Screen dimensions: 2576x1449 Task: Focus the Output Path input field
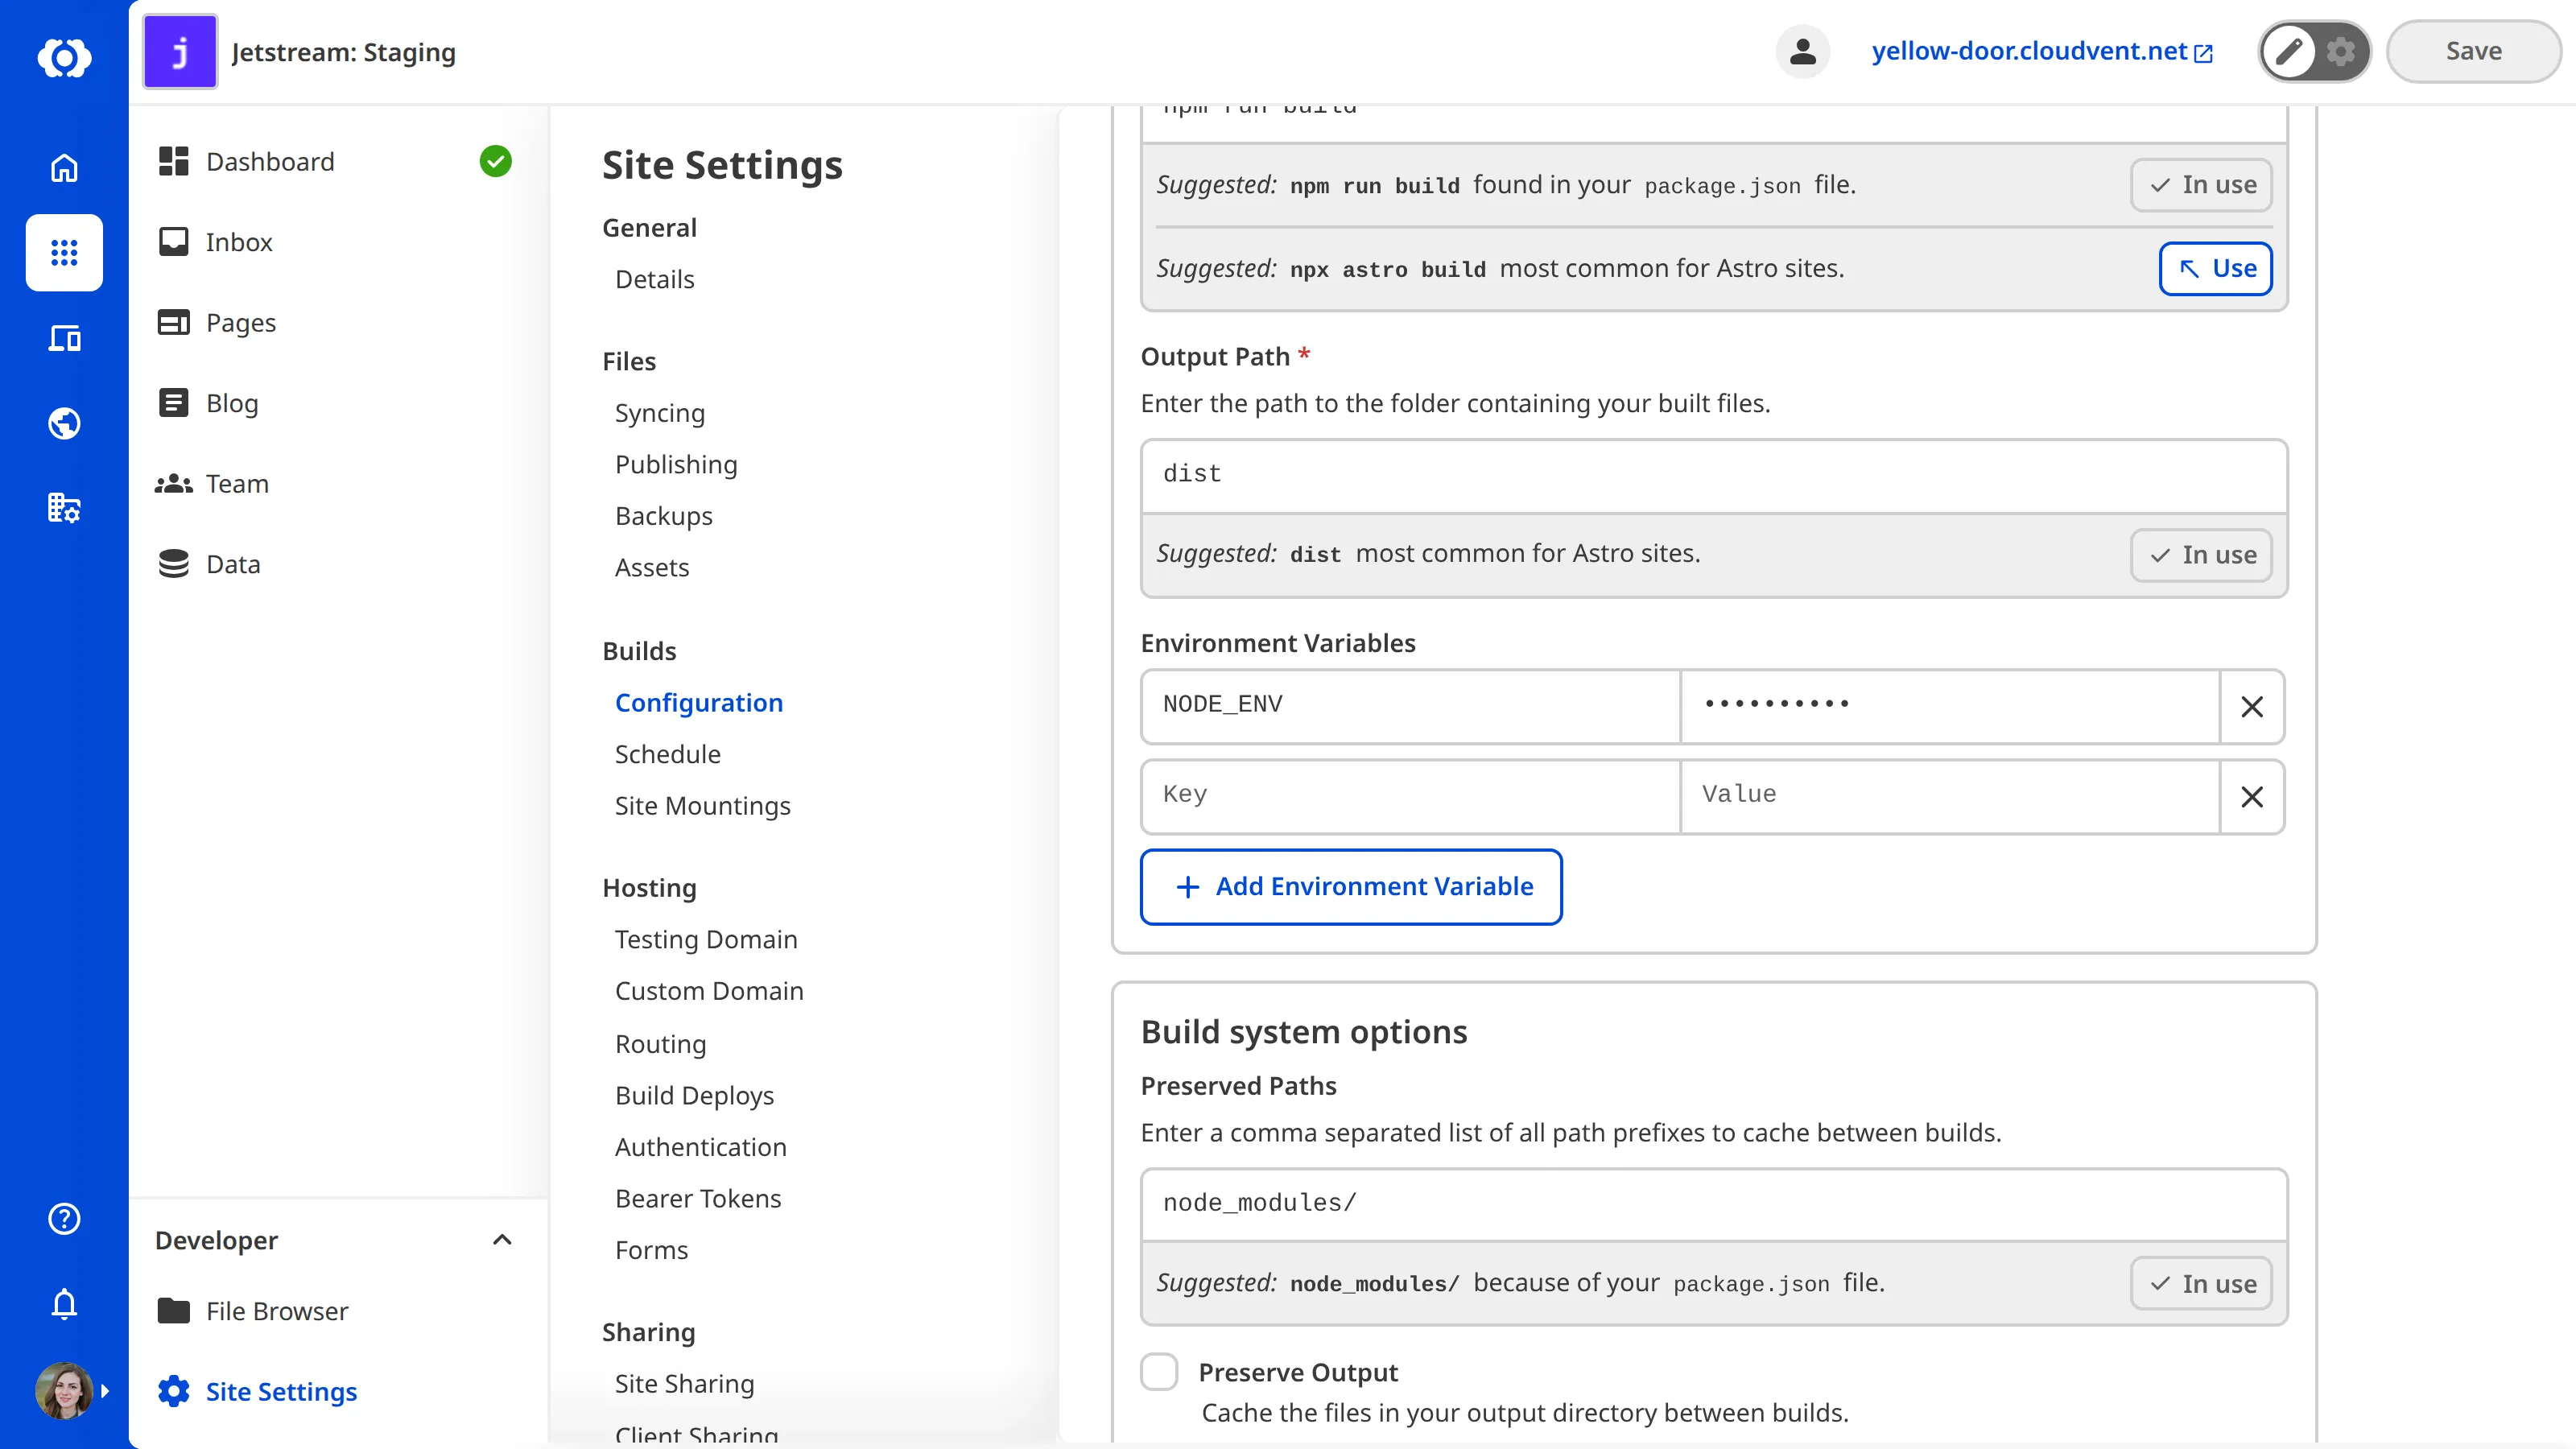(x=1714, y=475)
